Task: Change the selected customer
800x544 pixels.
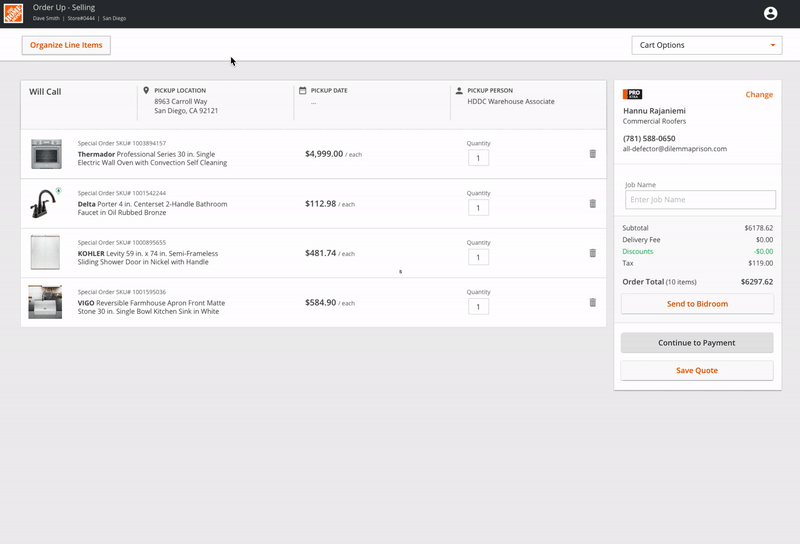Action: pos(759,94)
